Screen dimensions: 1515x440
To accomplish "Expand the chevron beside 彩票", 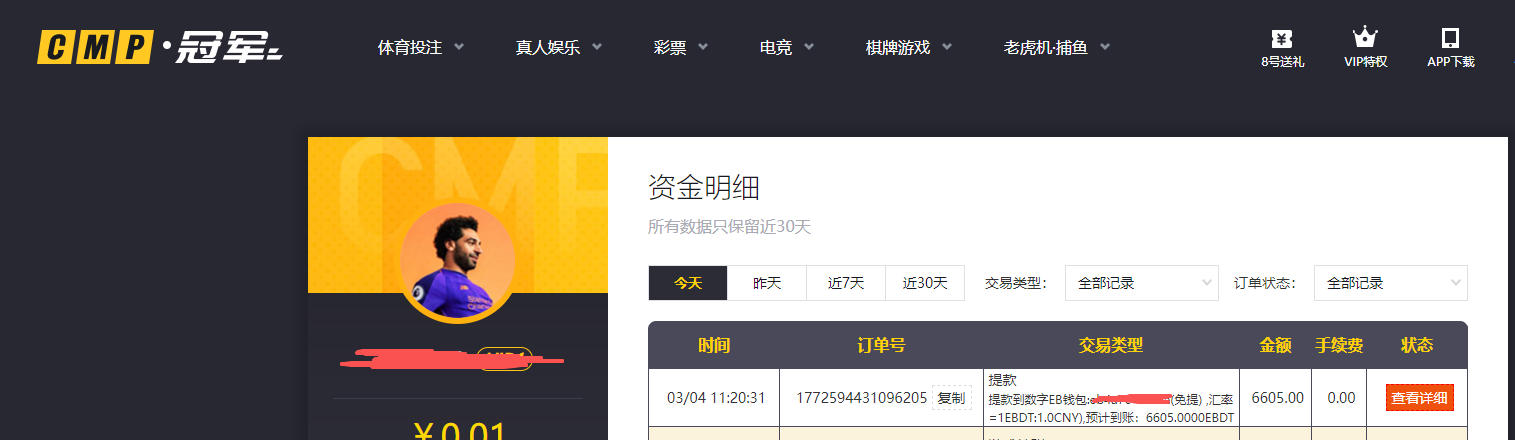I will pos(702,47).
